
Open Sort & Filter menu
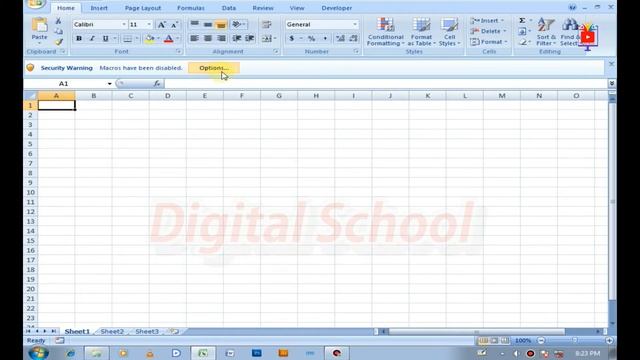click(546, 32)
